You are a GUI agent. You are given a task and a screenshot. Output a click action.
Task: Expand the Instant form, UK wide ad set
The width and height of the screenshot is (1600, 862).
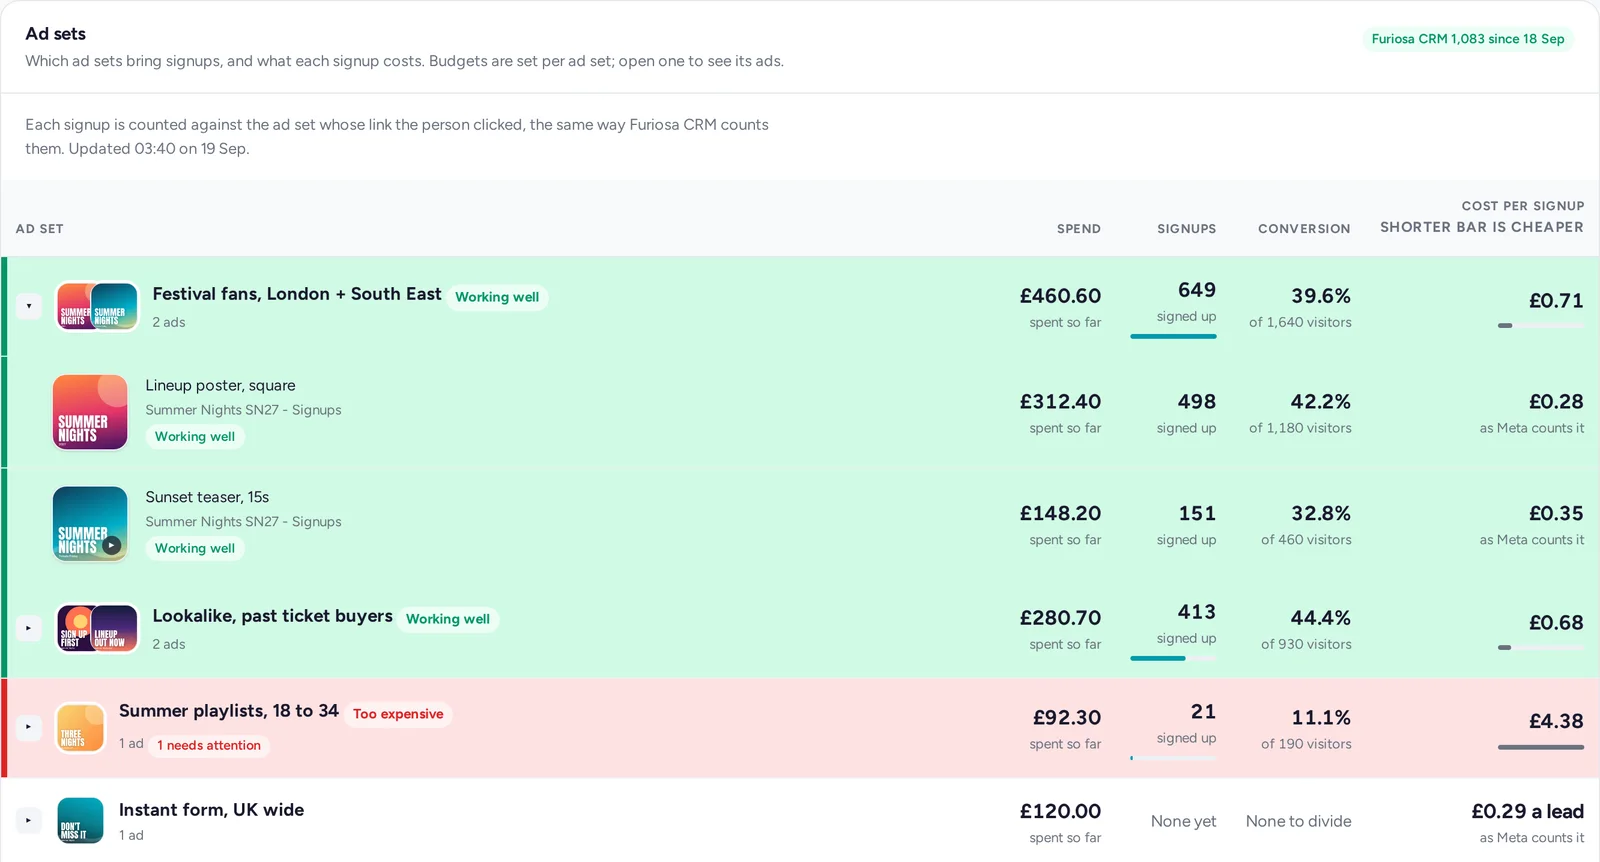point(29,820)
